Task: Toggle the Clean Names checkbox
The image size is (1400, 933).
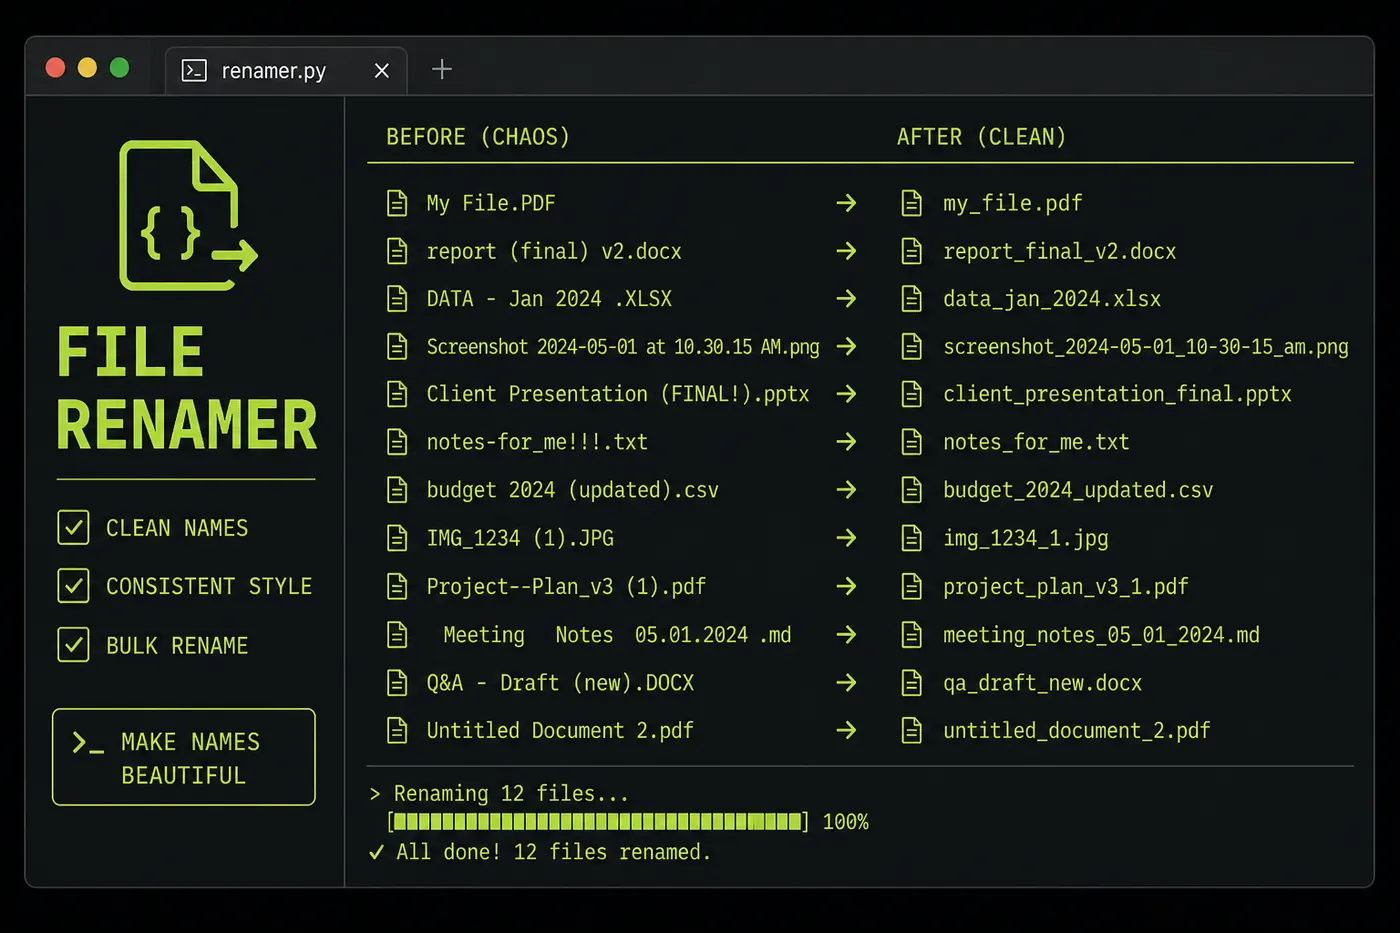Action: click(73, 527)
